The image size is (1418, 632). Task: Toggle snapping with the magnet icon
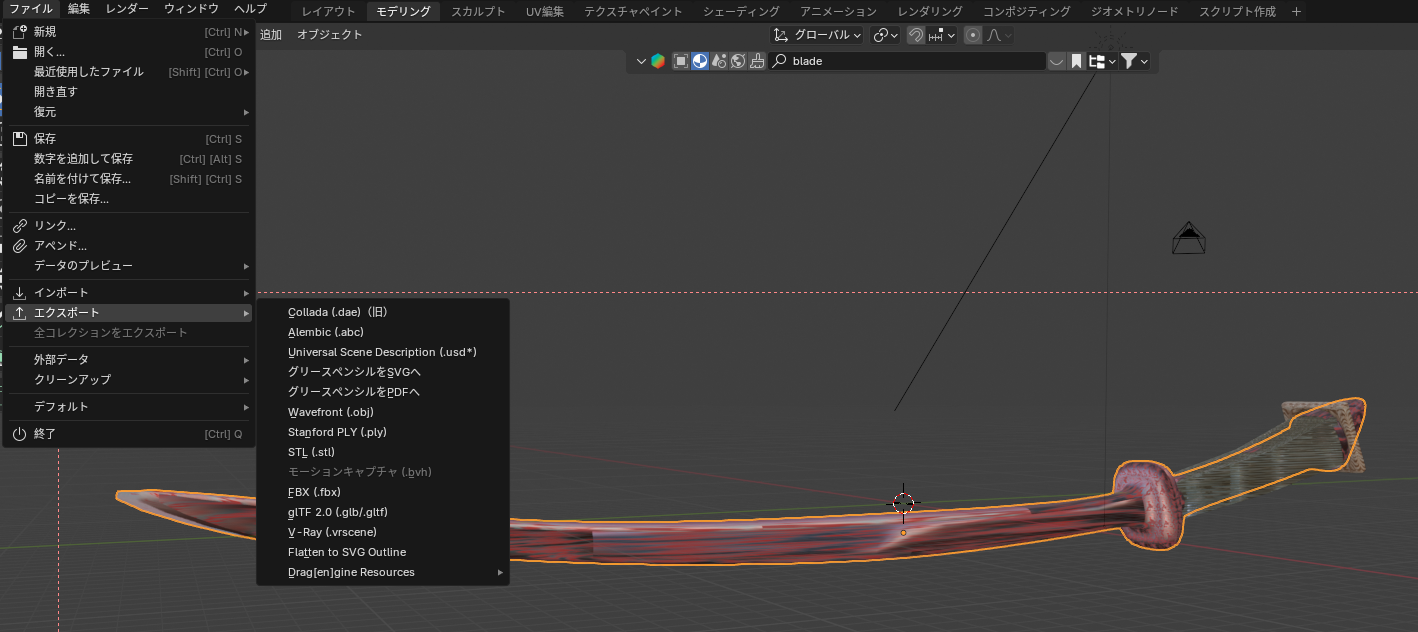[915, 35]
